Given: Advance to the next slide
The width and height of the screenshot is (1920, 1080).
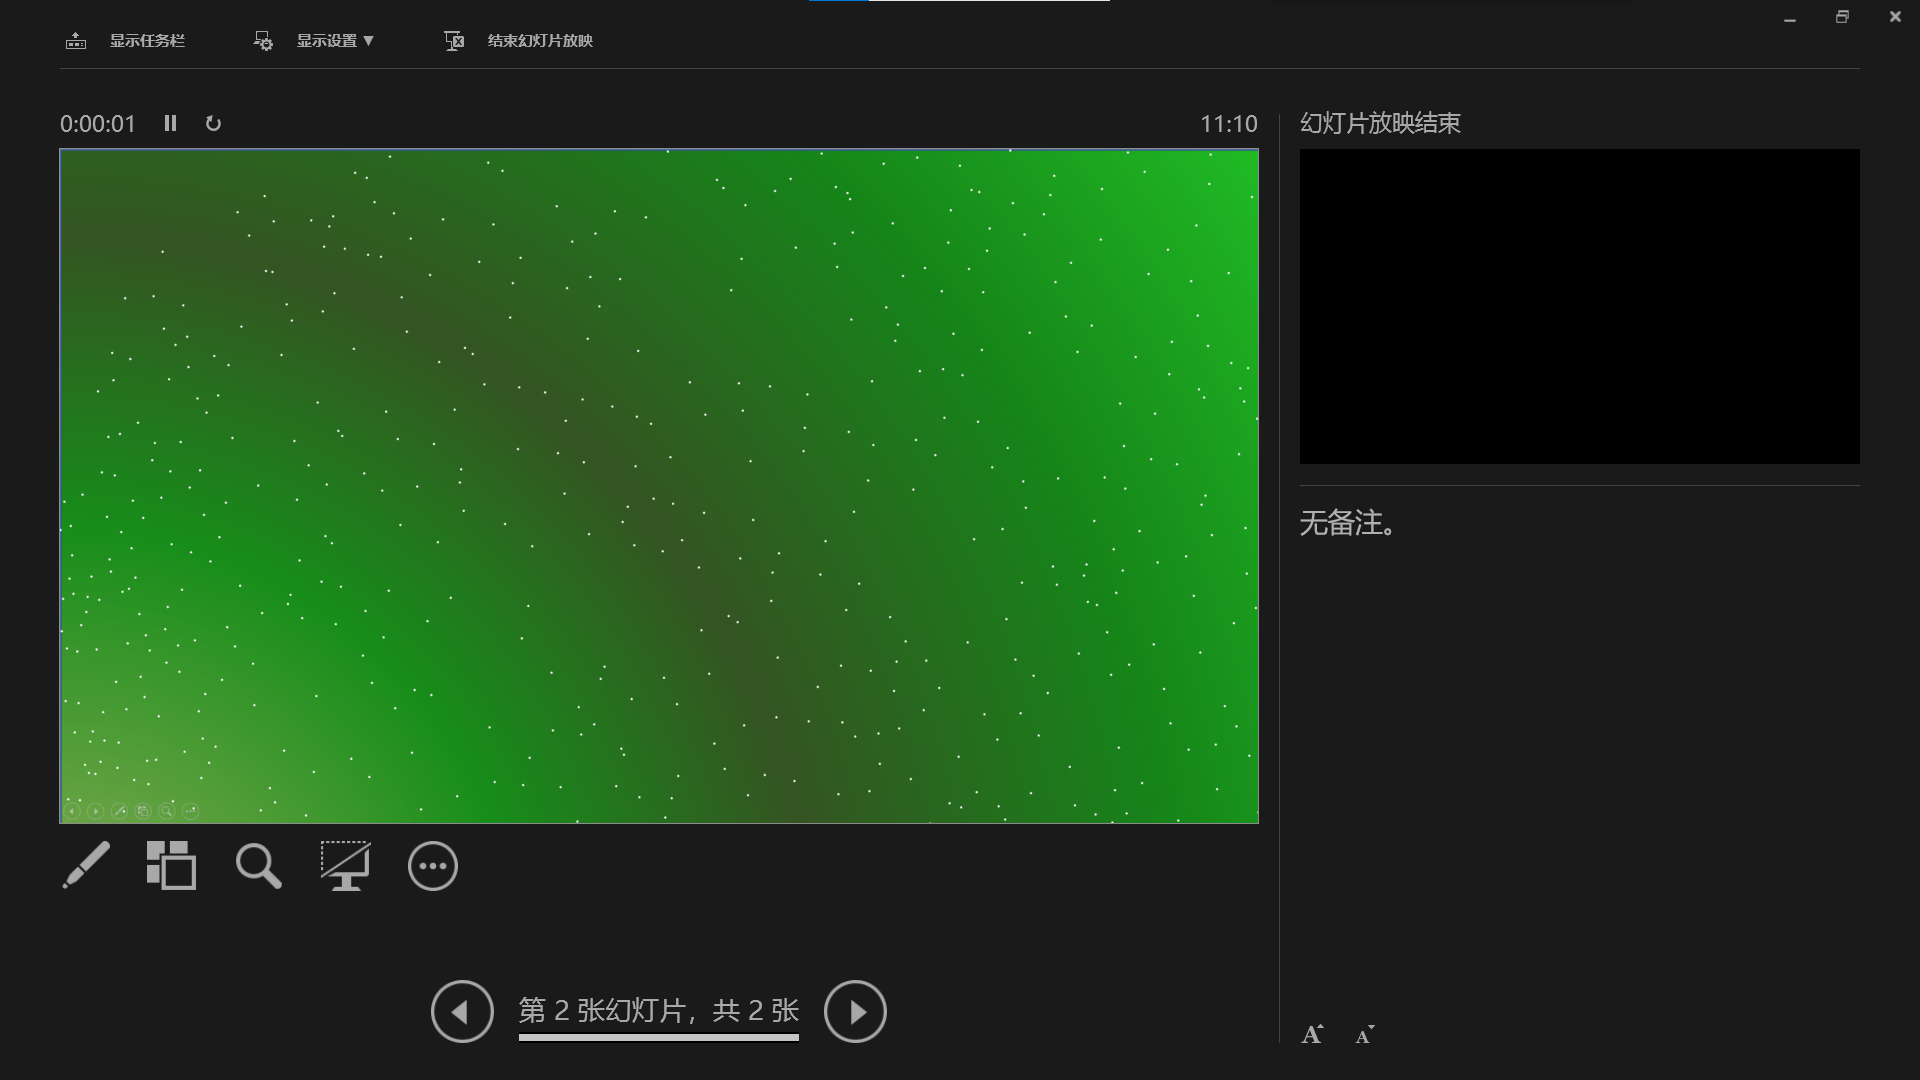Looking at the screenshot, I should 855,1012.
